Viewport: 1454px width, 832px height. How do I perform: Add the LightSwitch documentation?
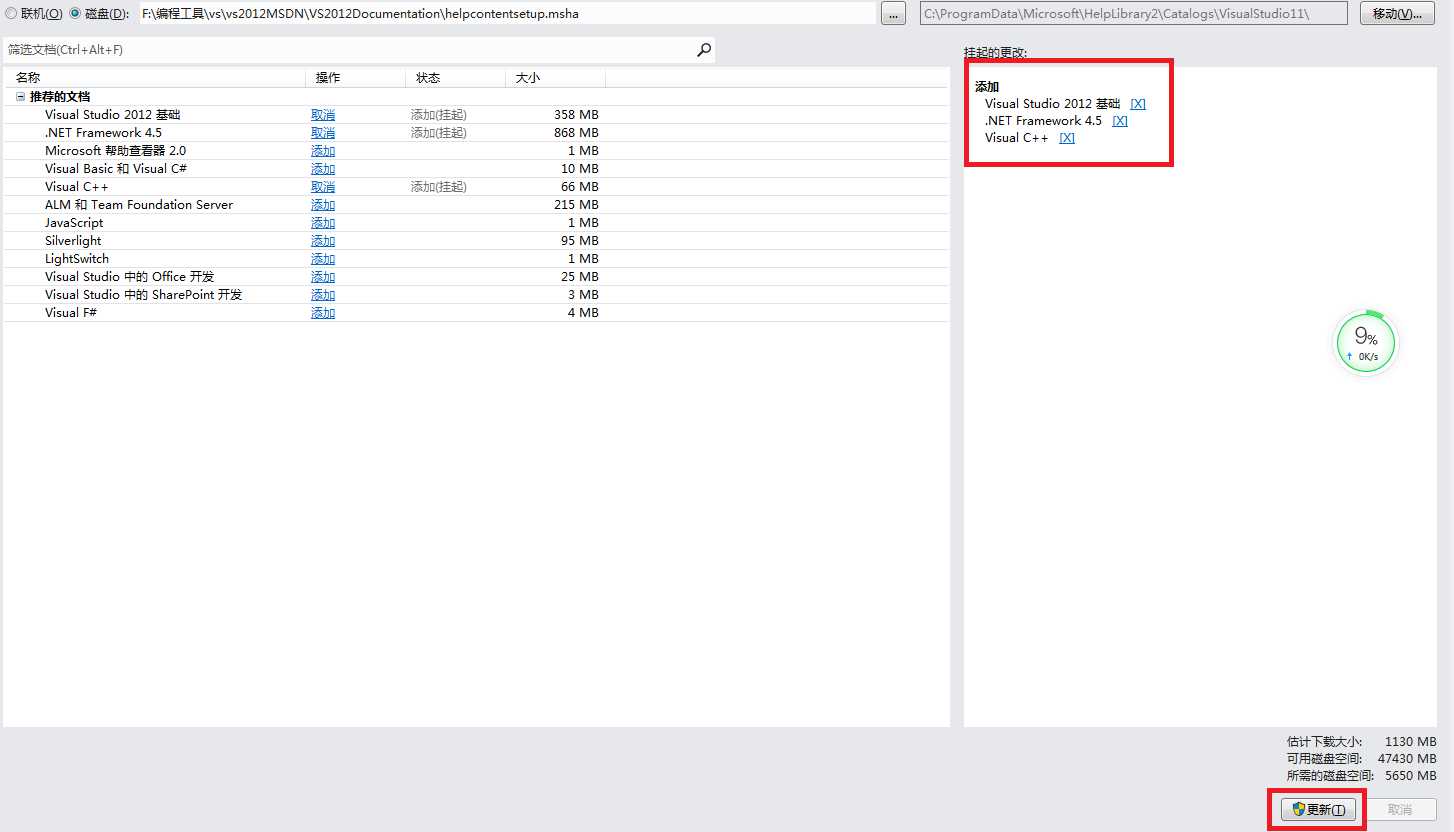(x=323, y=259)
